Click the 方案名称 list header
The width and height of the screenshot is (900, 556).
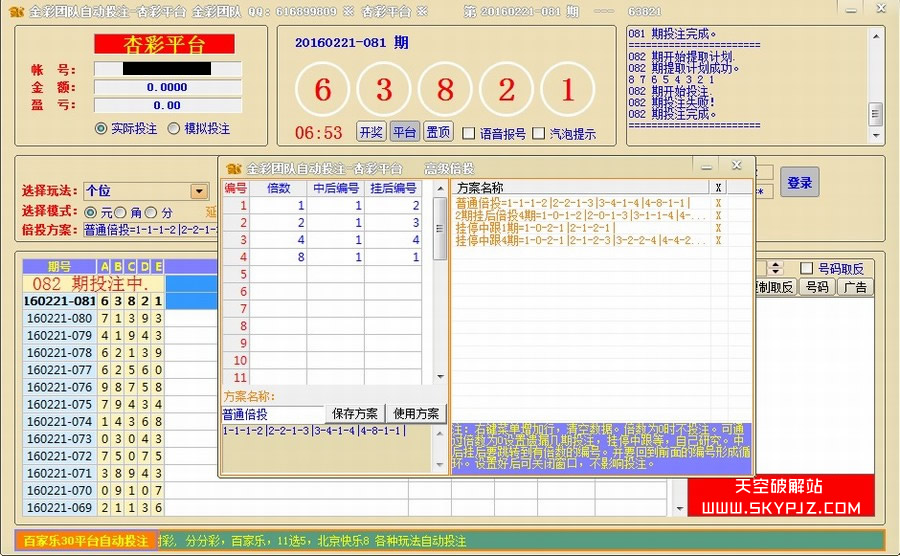tap(580, 188)
